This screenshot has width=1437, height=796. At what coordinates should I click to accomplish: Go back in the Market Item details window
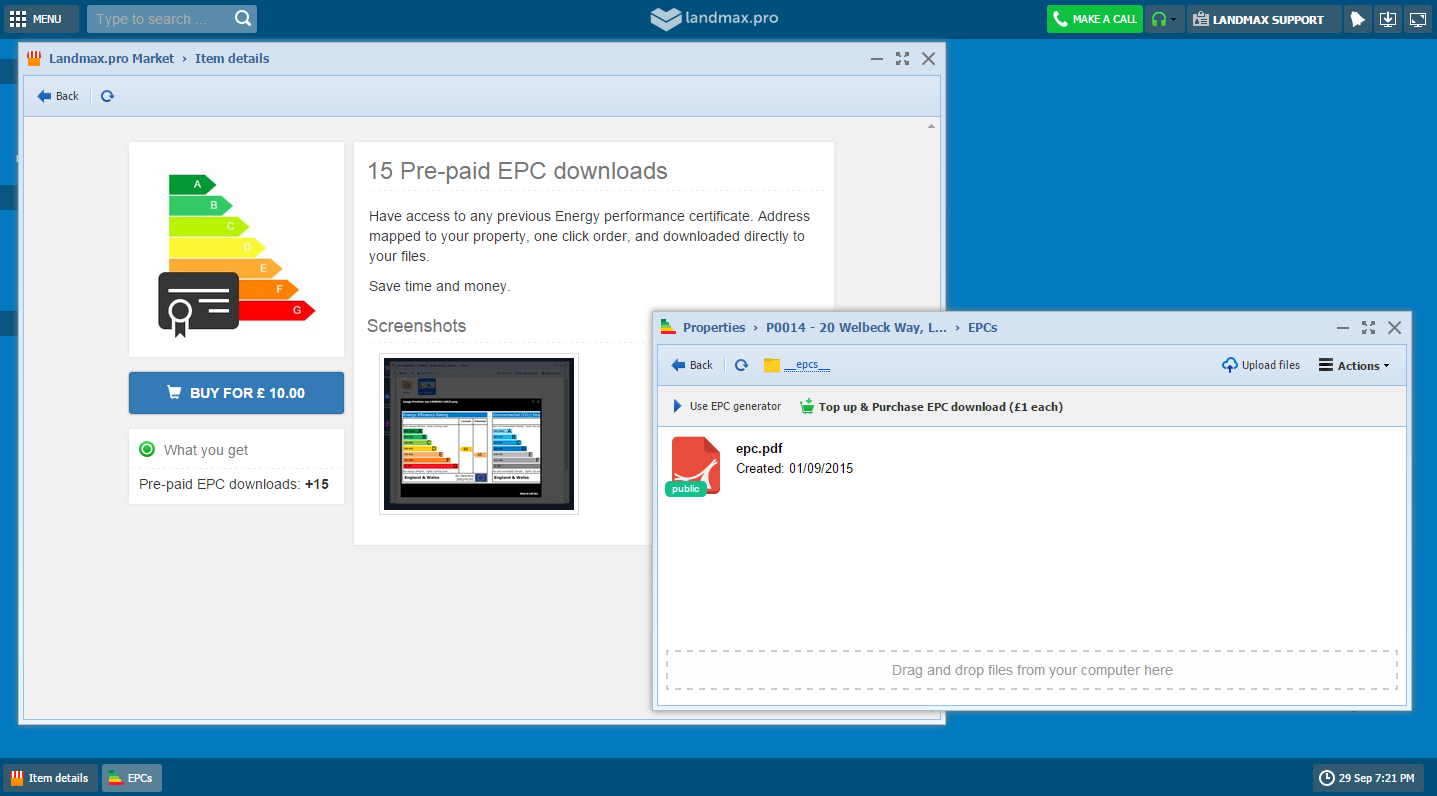[58, 96]
